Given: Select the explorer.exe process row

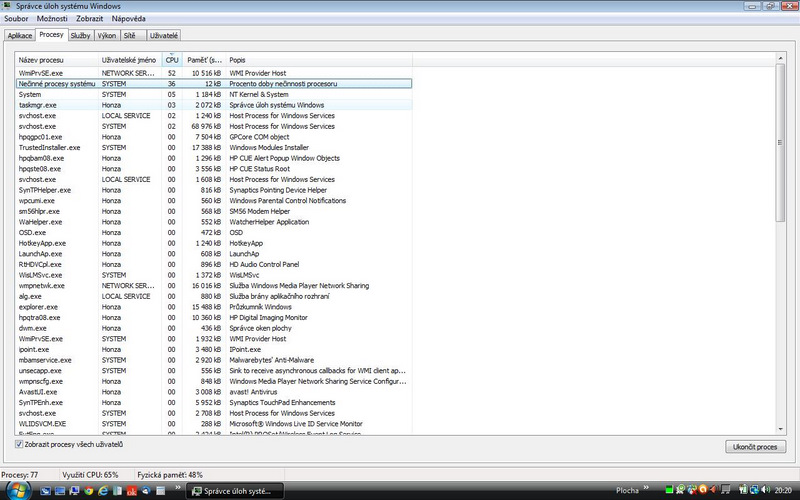Looking at the screenshot, I should coord(213,307).
